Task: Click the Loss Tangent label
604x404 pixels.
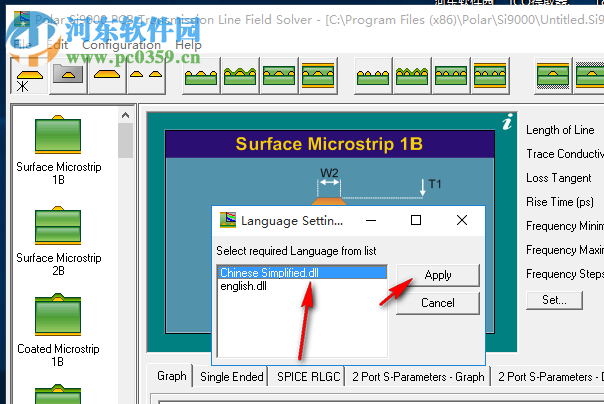Action: click(559, 178)
